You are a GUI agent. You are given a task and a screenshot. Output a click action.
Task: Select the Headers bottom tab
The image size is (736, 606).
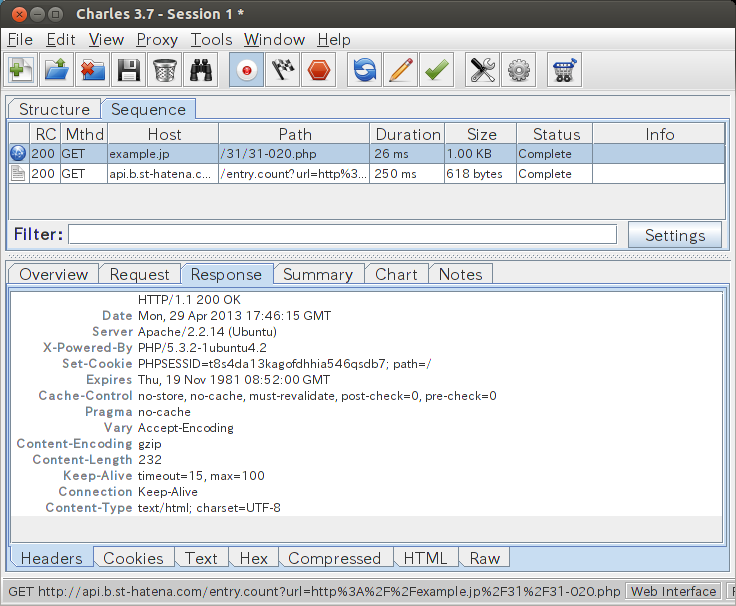(52, 558)
